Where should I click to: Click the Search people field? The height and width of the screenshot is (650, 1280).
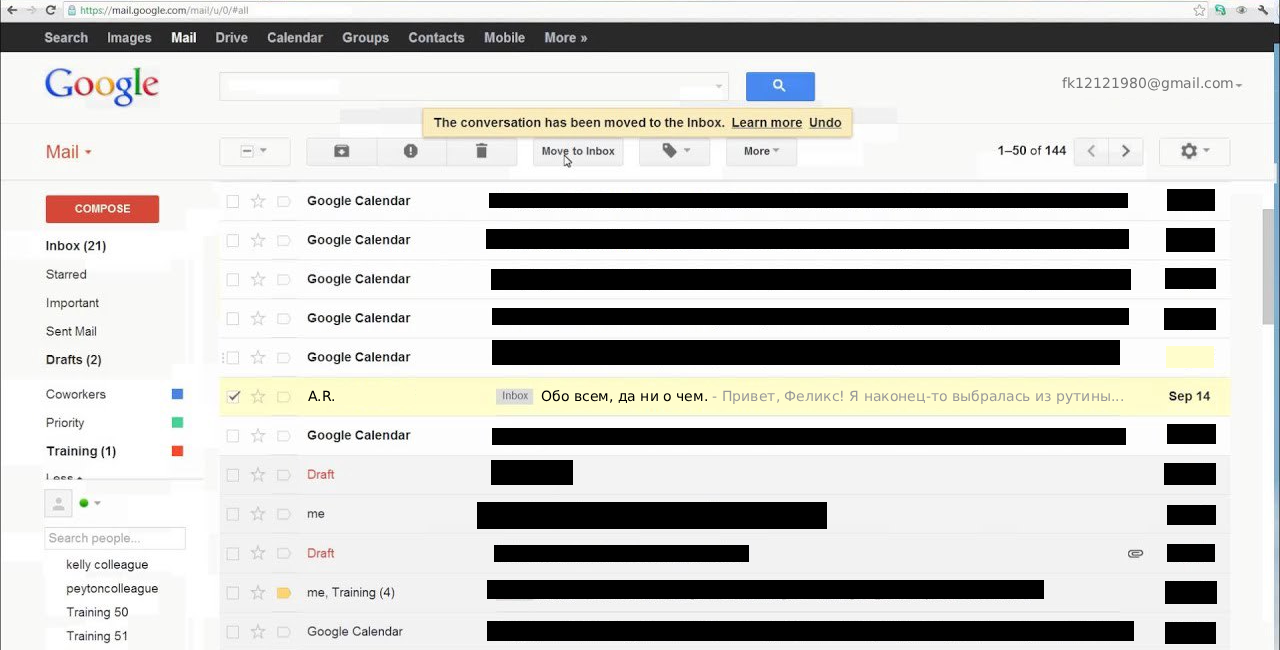pos(115,538)
